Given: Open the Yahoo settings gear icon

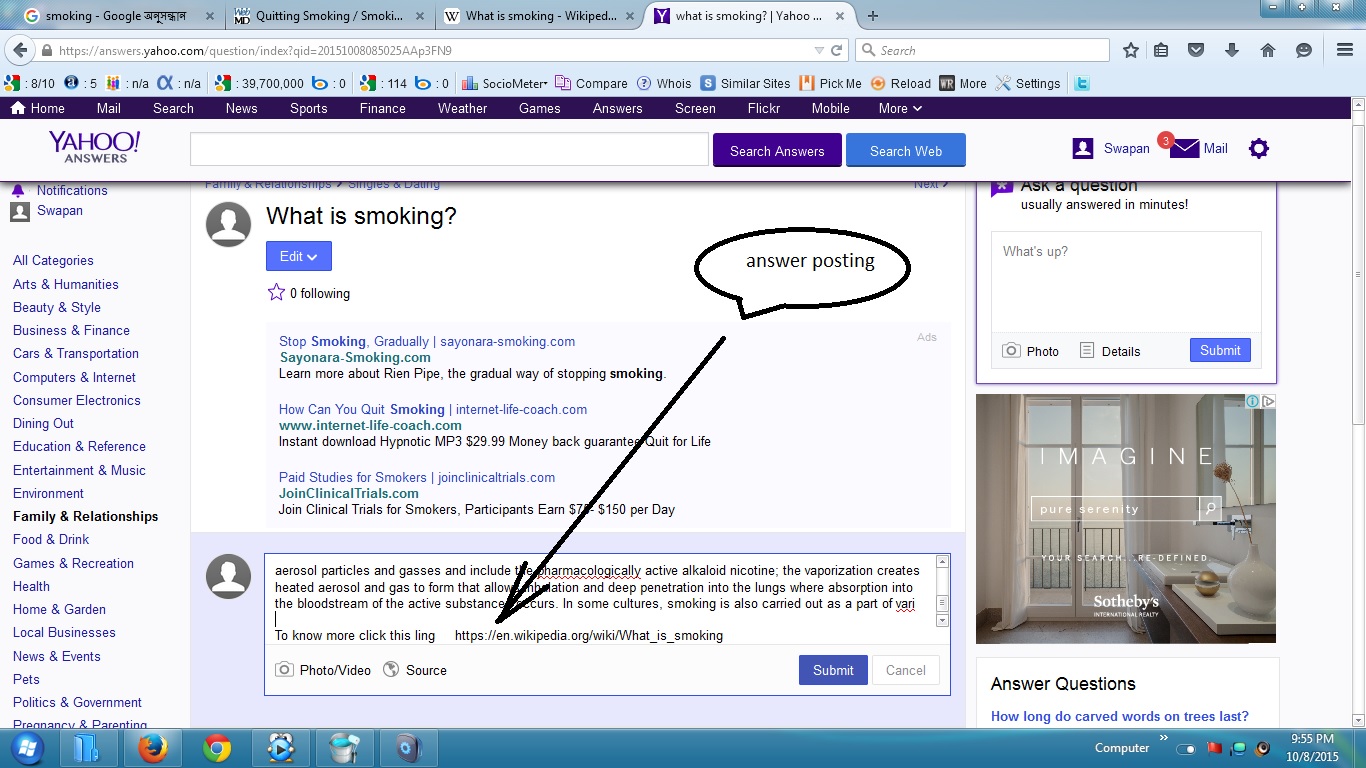Looking at the screenshot, I should pyautogui.click(x=1259, y=148).
